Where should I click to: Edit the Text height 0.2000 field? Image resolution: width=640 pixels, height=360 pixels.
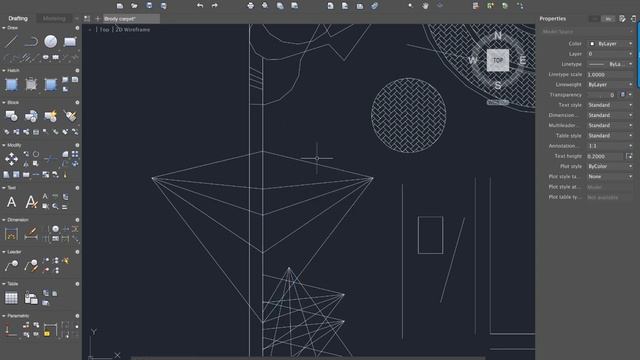[x=606, y=156]
